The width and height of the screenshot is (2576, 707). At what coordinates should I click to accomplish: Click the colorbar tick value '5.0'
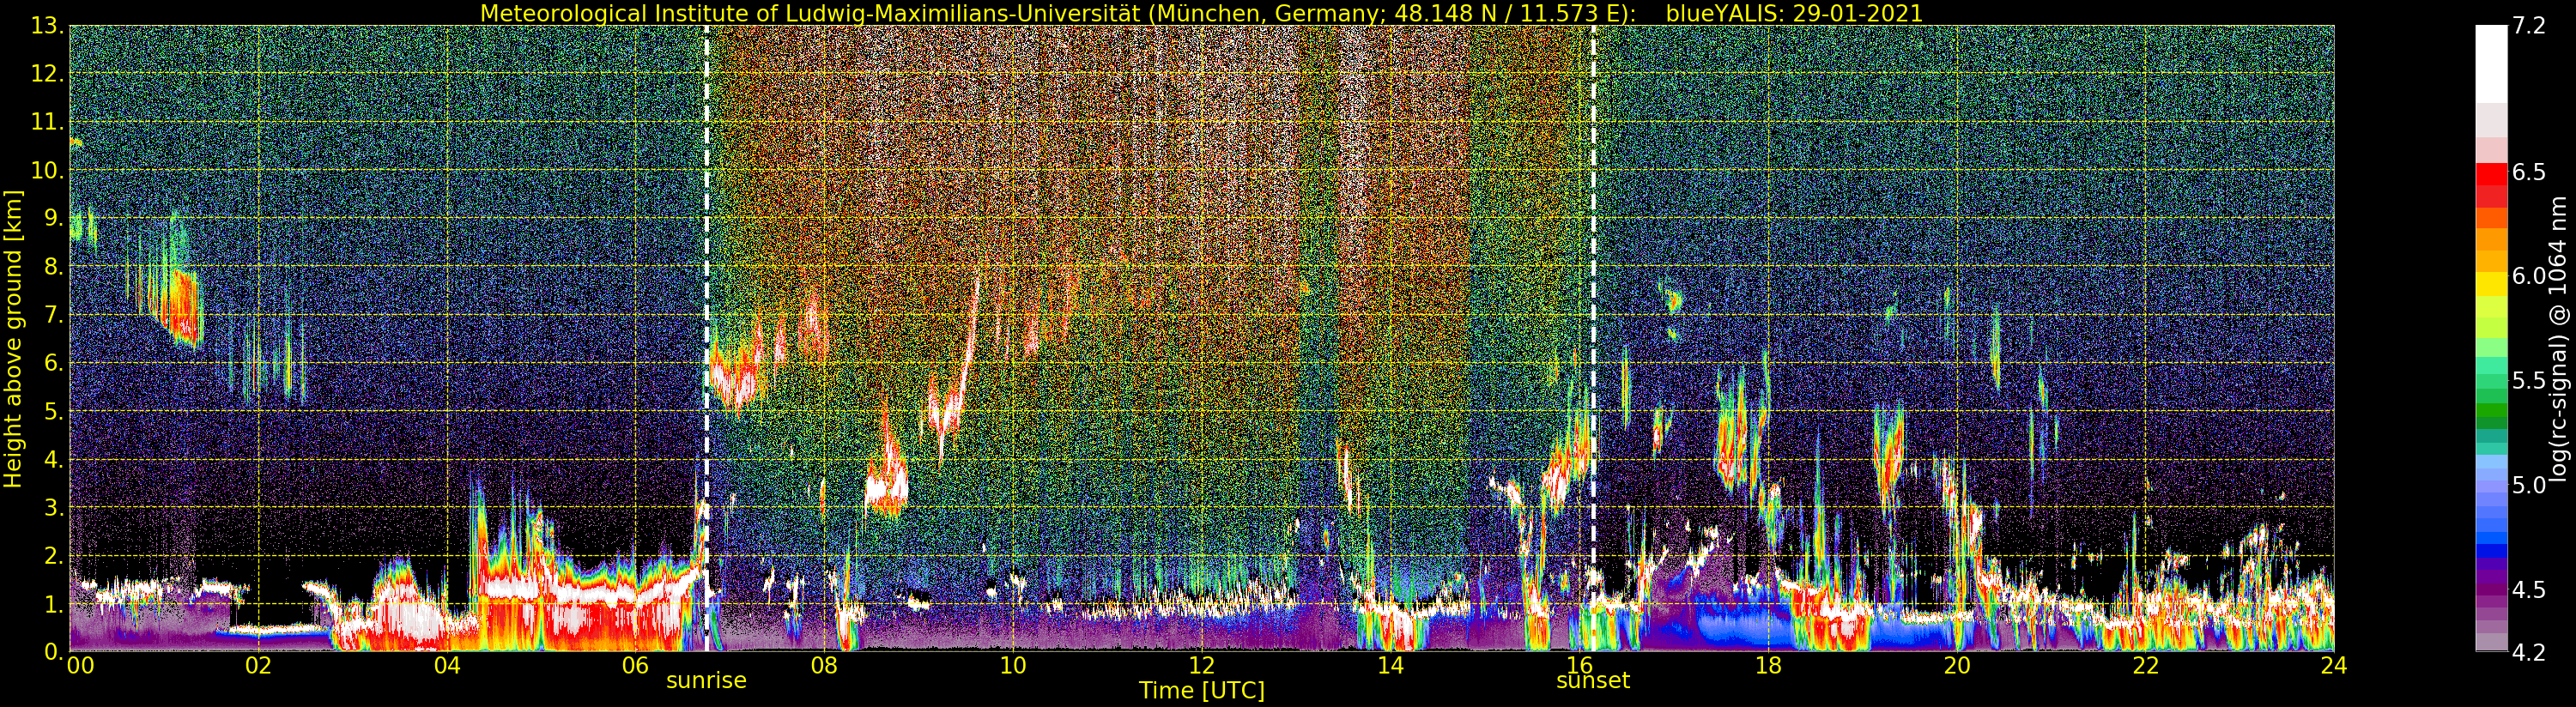(x=2528, y=486)
